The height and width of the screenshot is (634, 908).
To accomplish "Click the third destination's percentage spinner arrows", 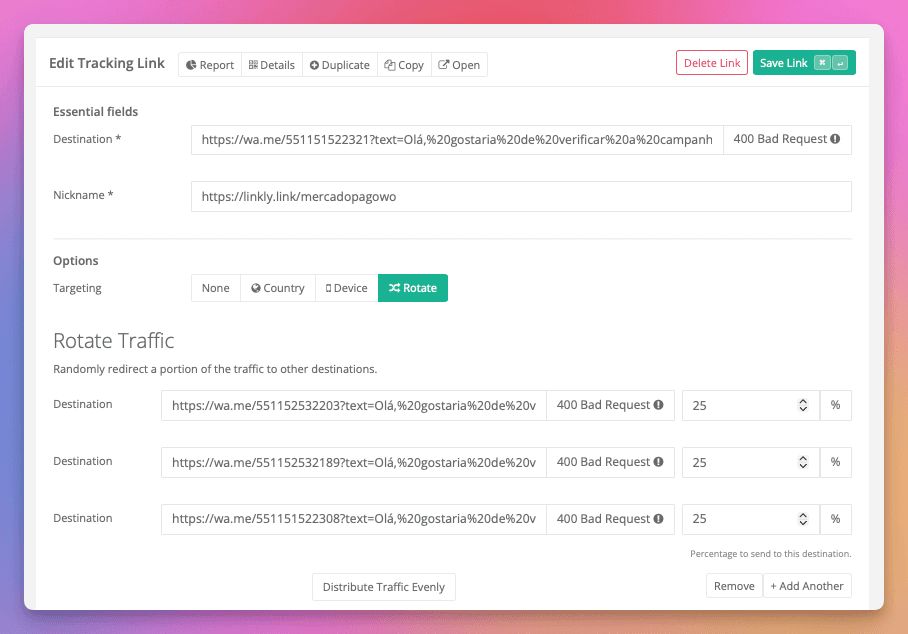I will pos(802,519).
